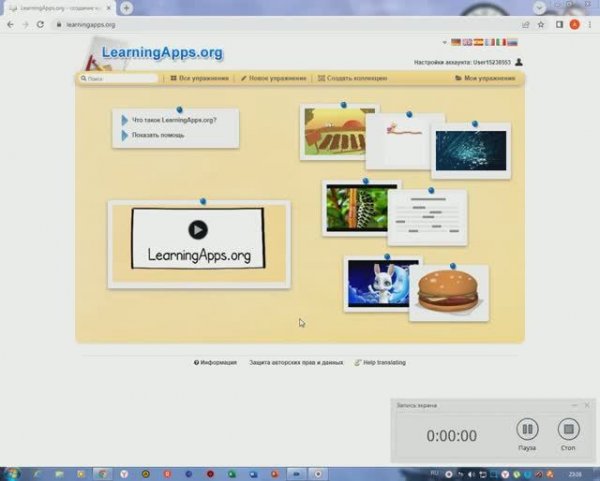Open 'Все упражнения' menu item
Image resolution: width=600 pixels, height=481 pixels.
(199, 78)
